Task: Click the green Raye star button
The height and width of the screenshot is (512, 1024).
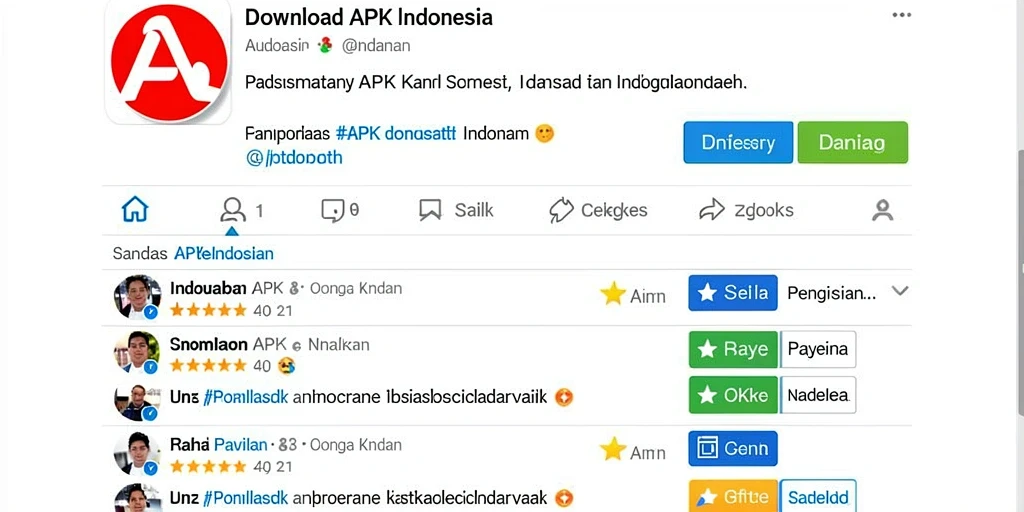Action: click(733, 349)
